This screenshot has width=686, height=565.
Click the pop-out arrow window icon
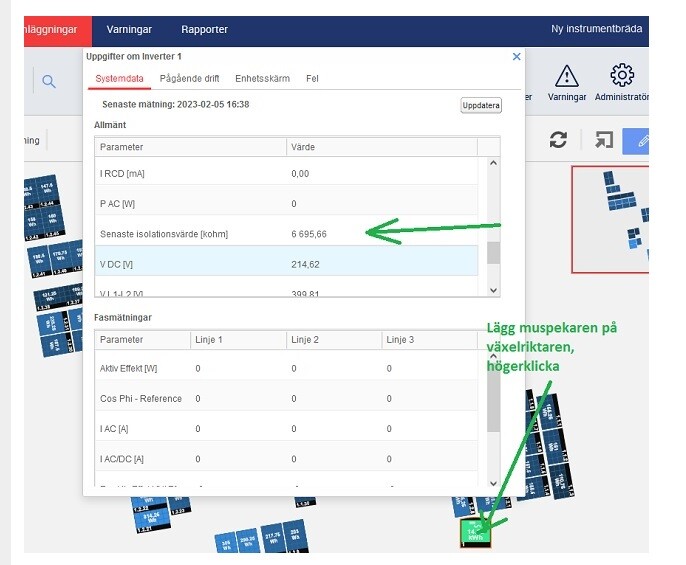pos(604,140)
